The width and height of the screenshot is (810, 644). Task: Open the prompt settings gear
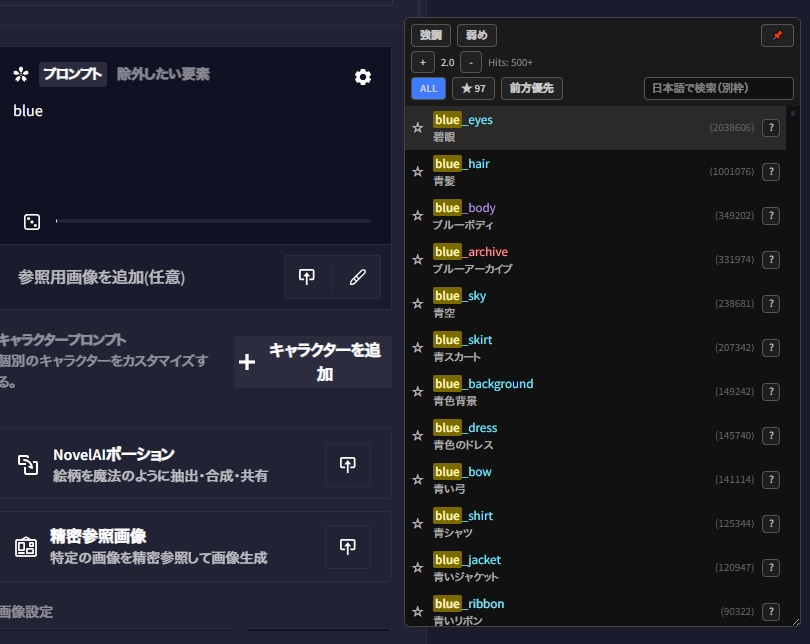click(x=363, y=77)
